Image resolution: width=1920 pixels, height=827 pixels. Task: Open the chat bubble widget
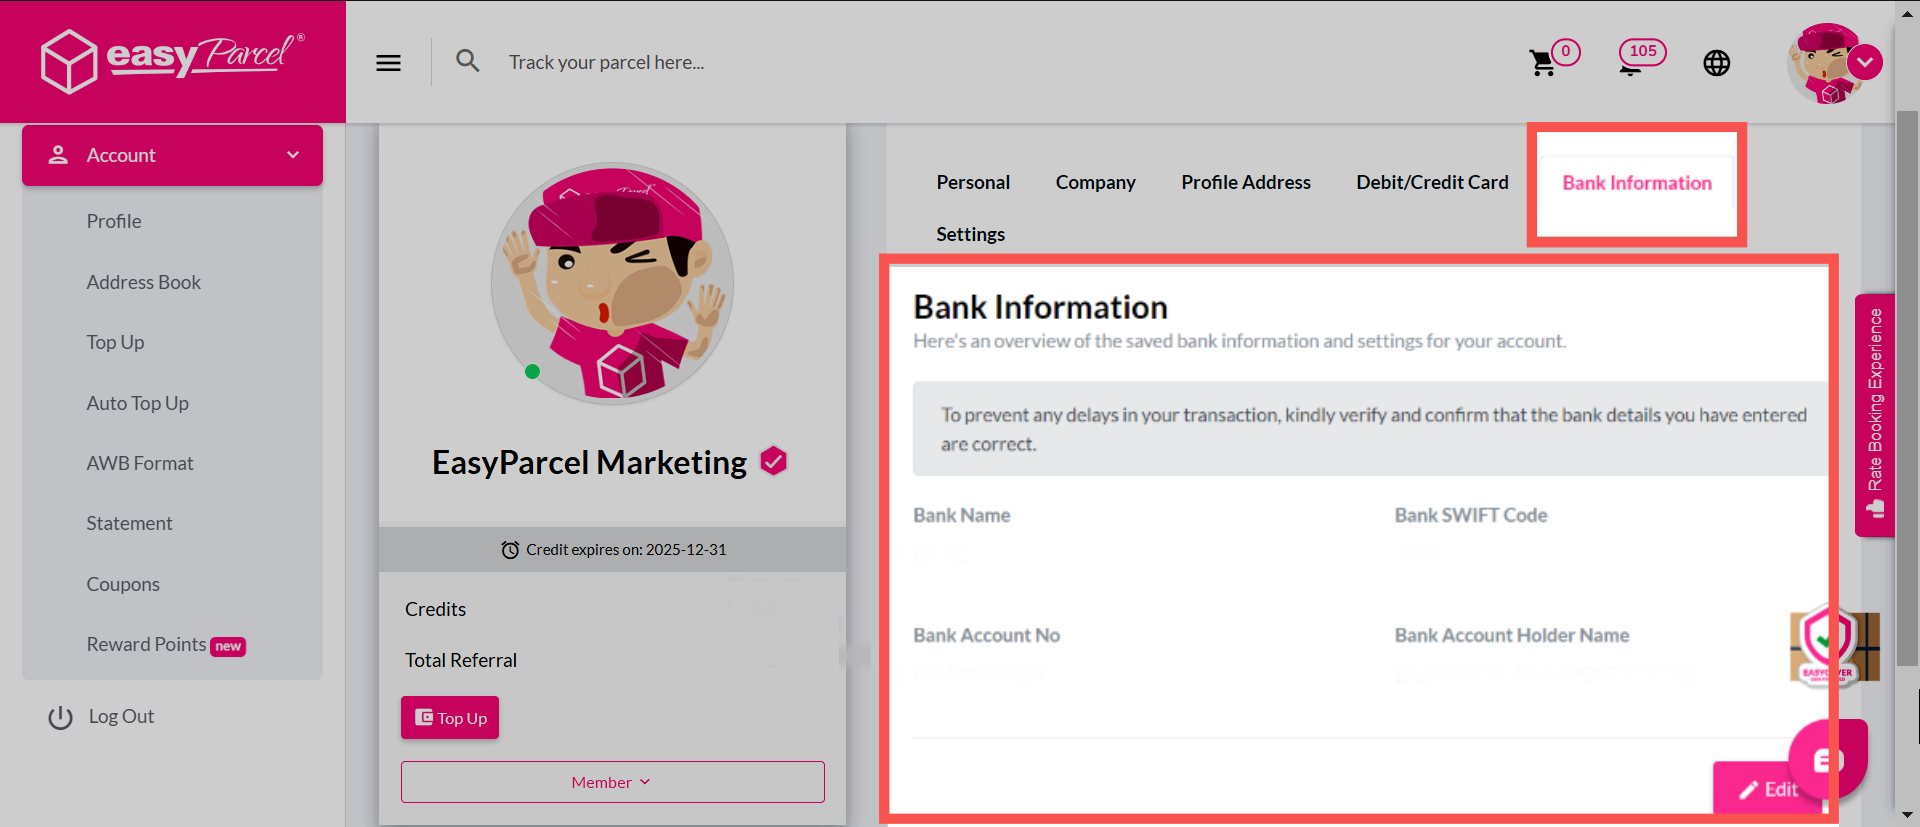click(x=1828, y=760)
